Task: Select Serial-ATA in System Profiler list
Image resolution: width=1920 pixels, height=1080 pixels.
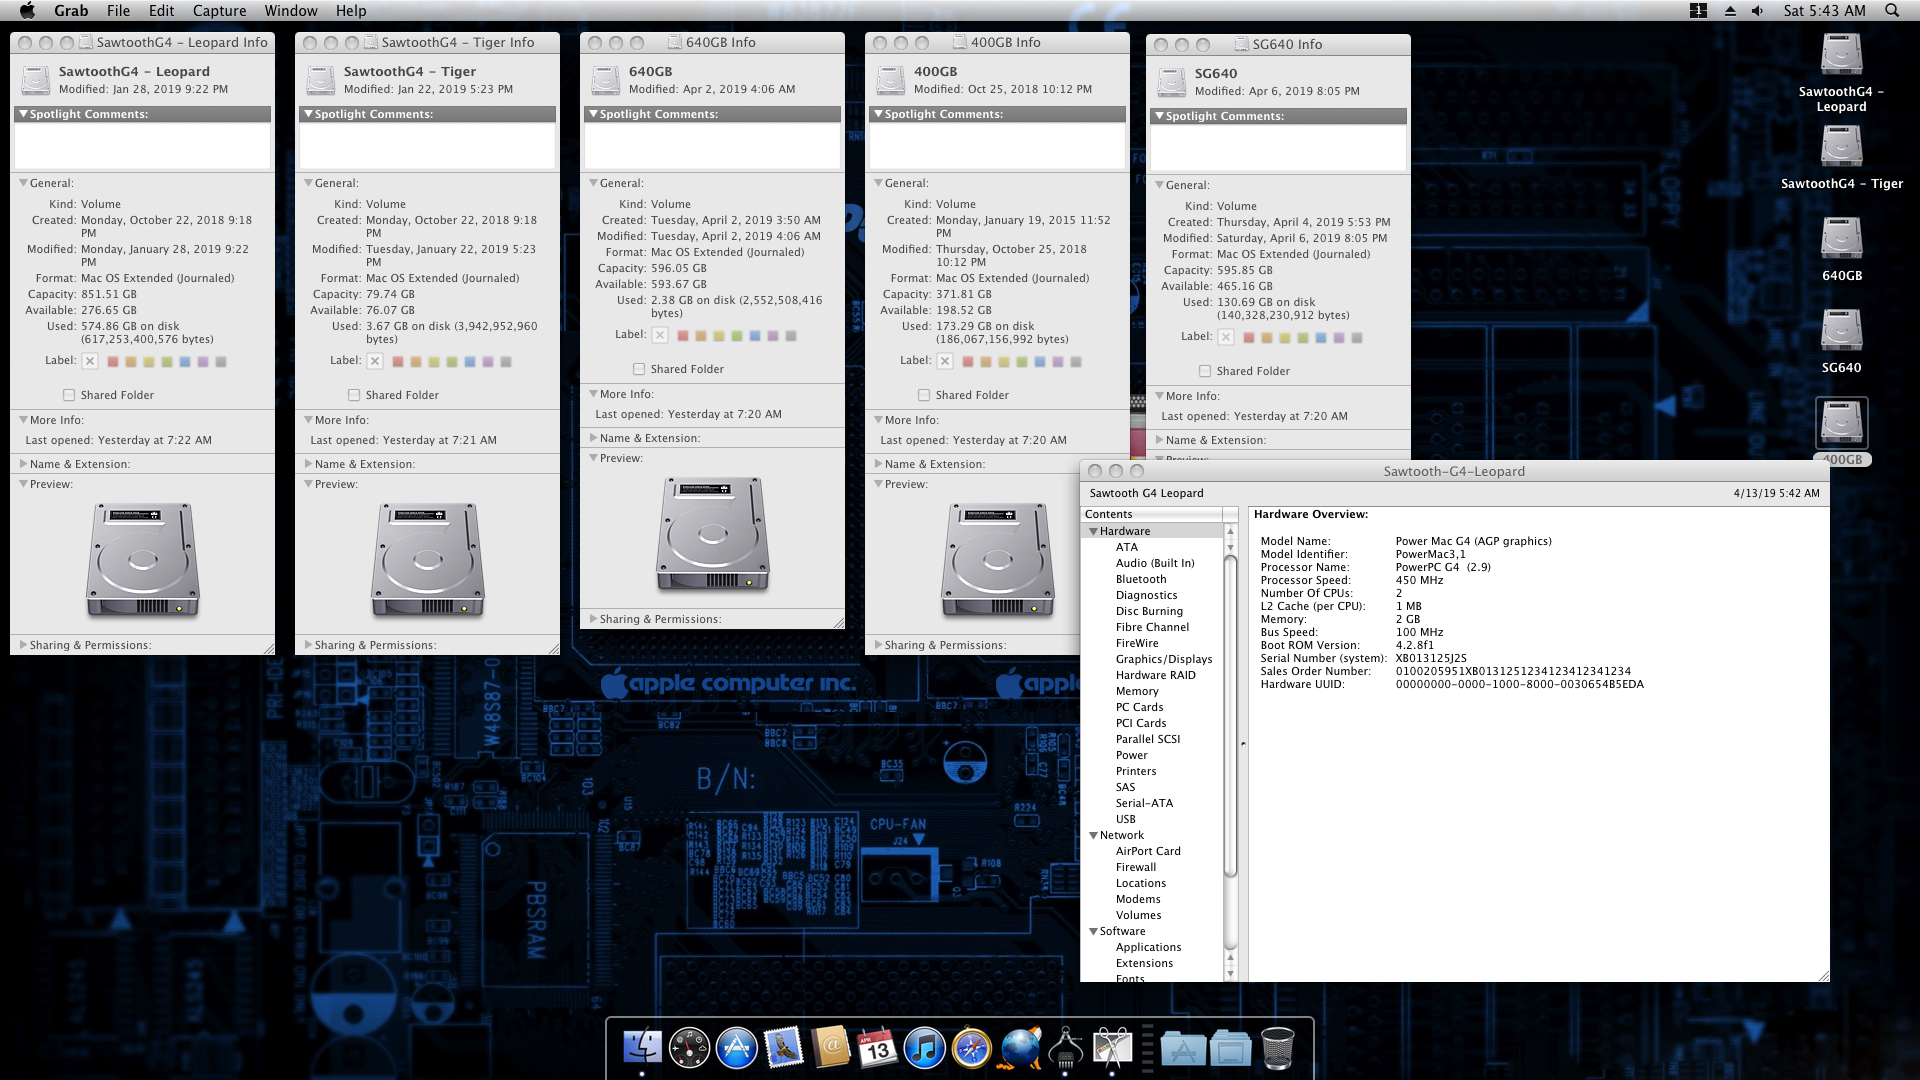Action: point(1144,803)
